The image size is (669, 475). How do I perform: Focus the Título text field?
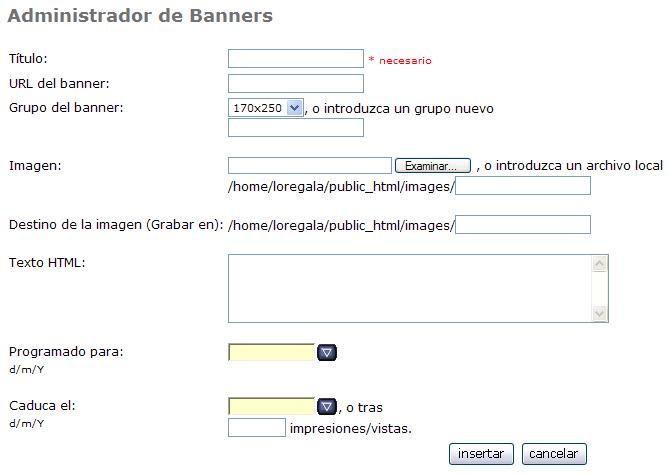pos(295,59)
